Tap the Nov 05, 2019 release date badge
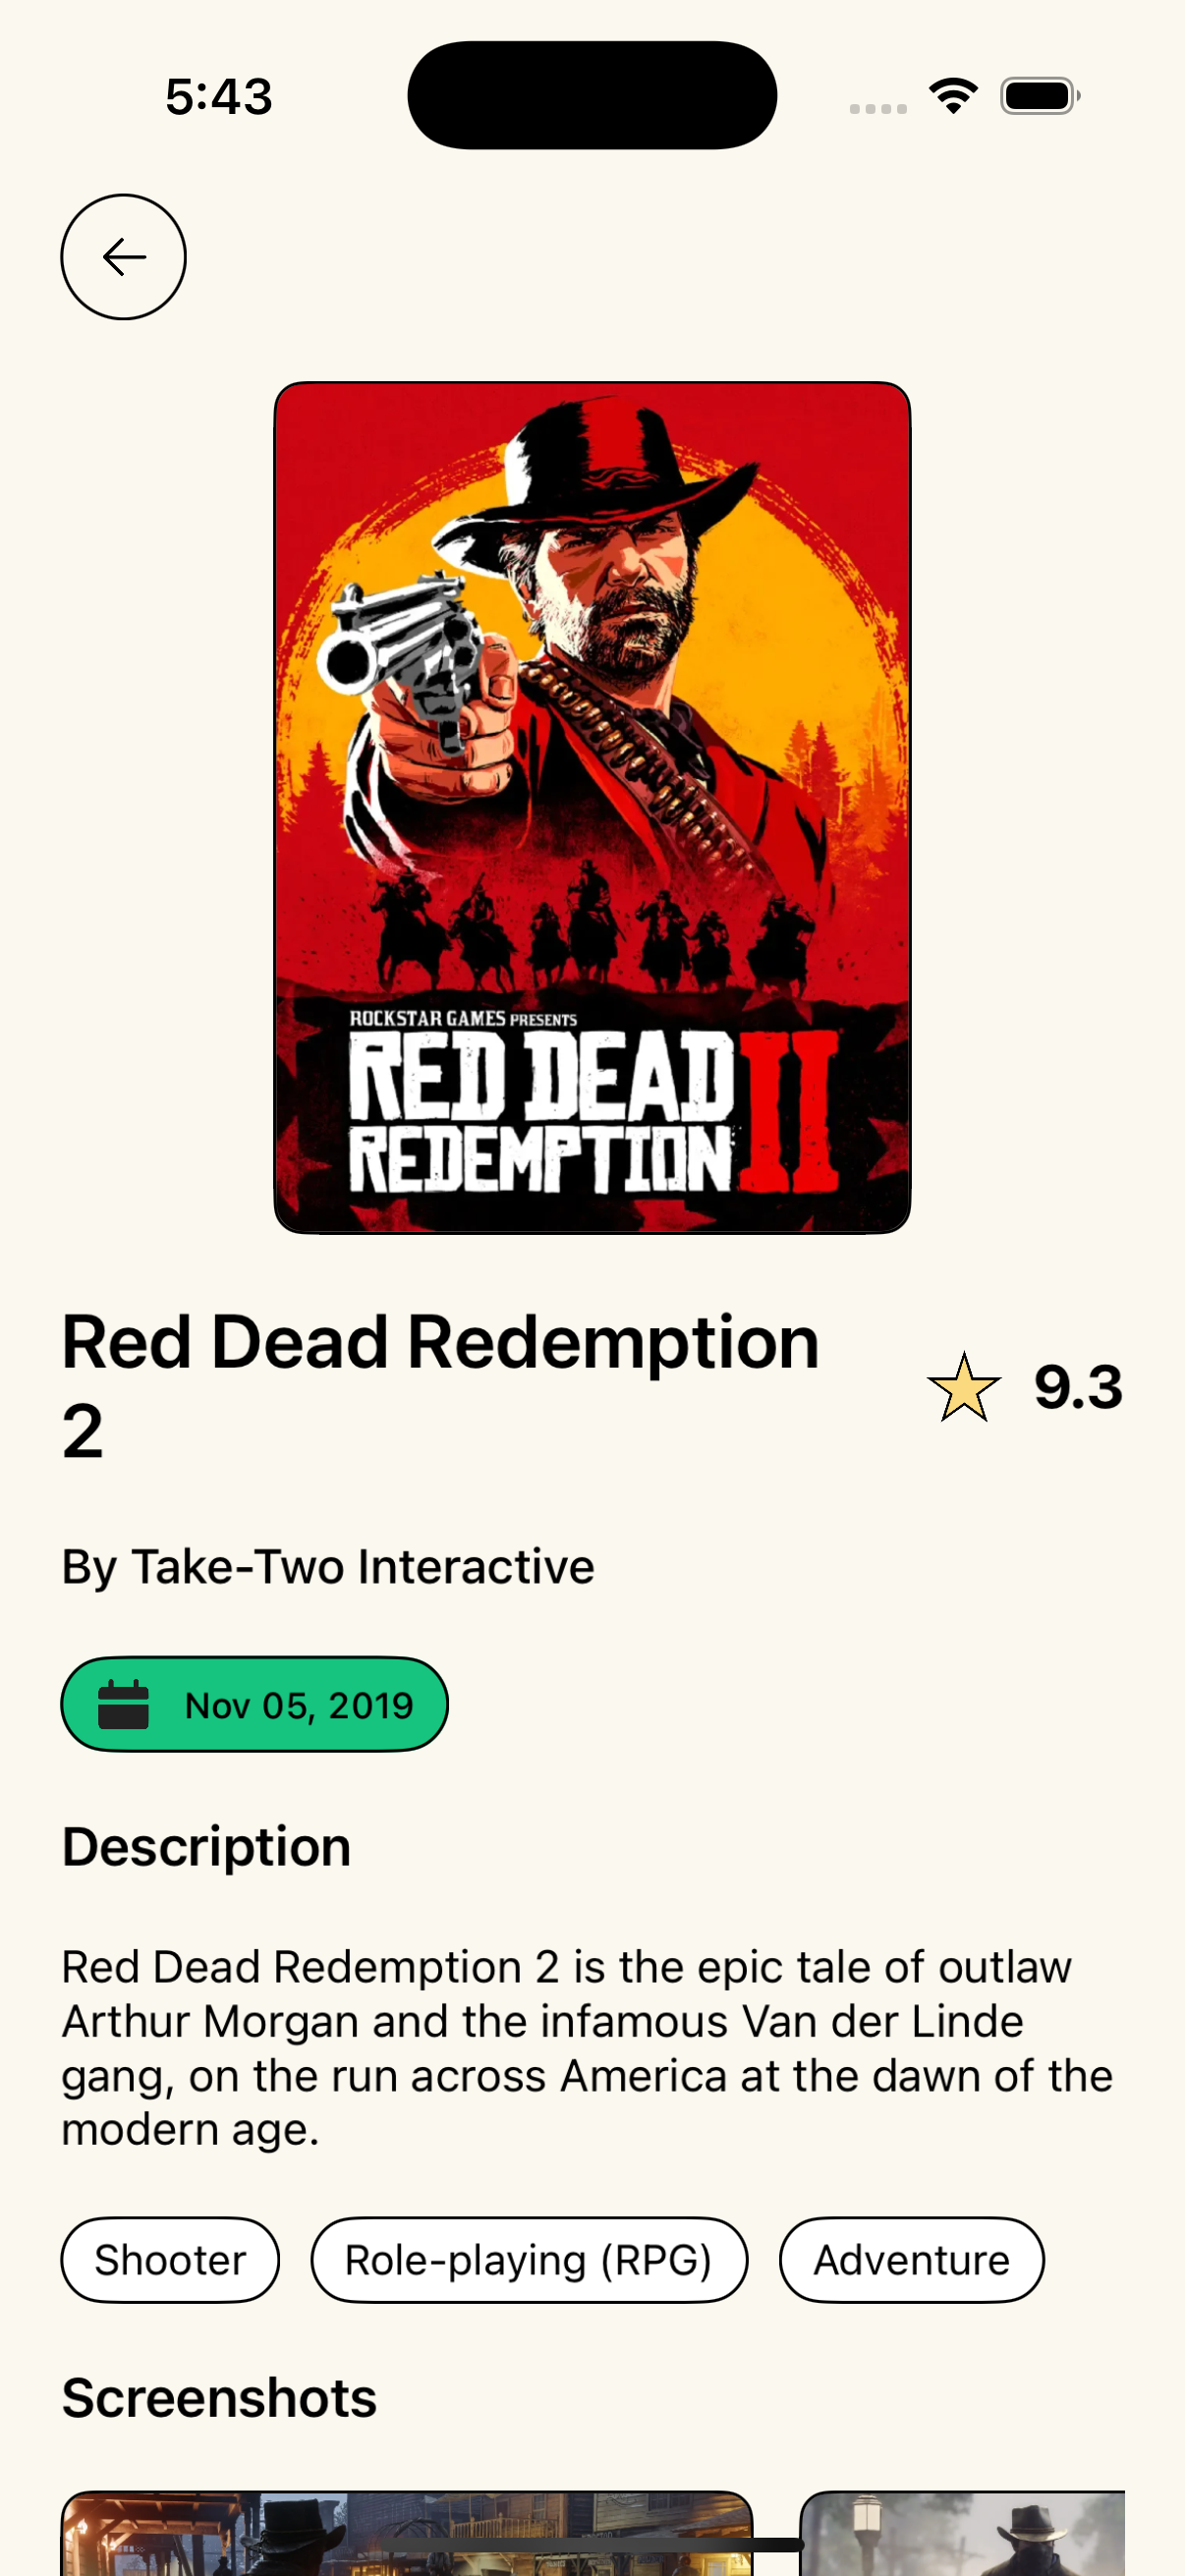 (x=254, y=1704)
